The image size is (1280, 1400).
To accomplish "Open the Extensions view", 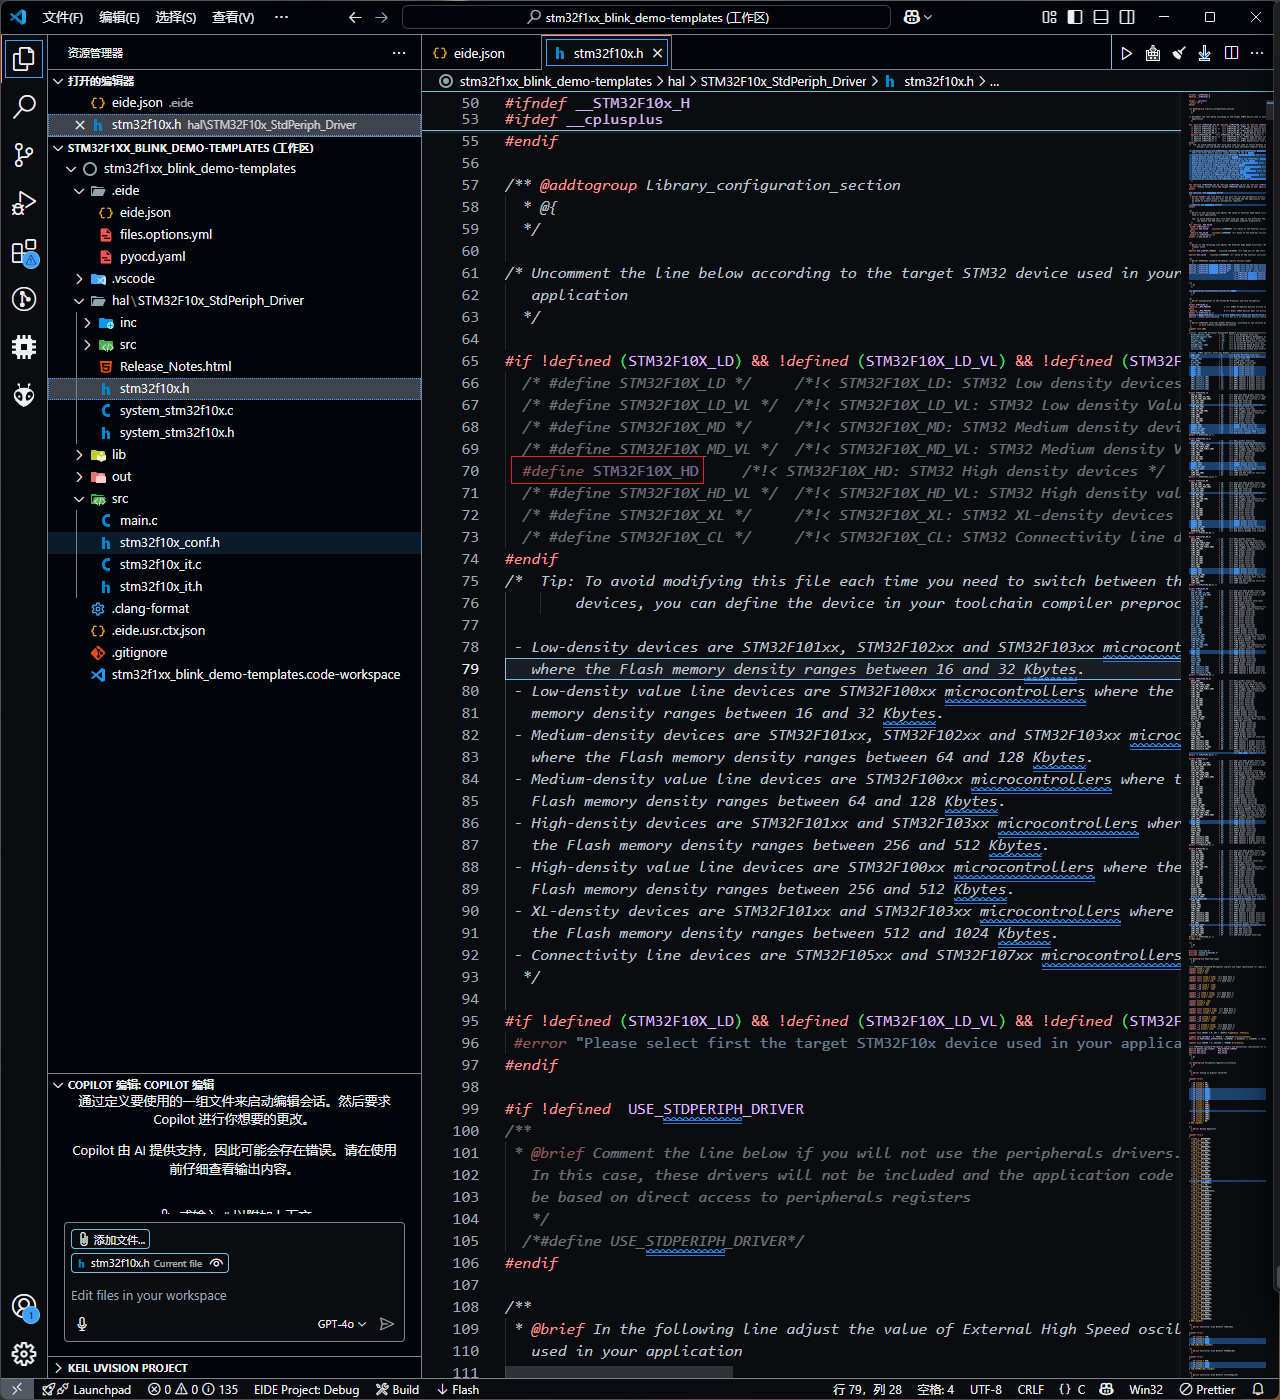I will coord(24,251).
